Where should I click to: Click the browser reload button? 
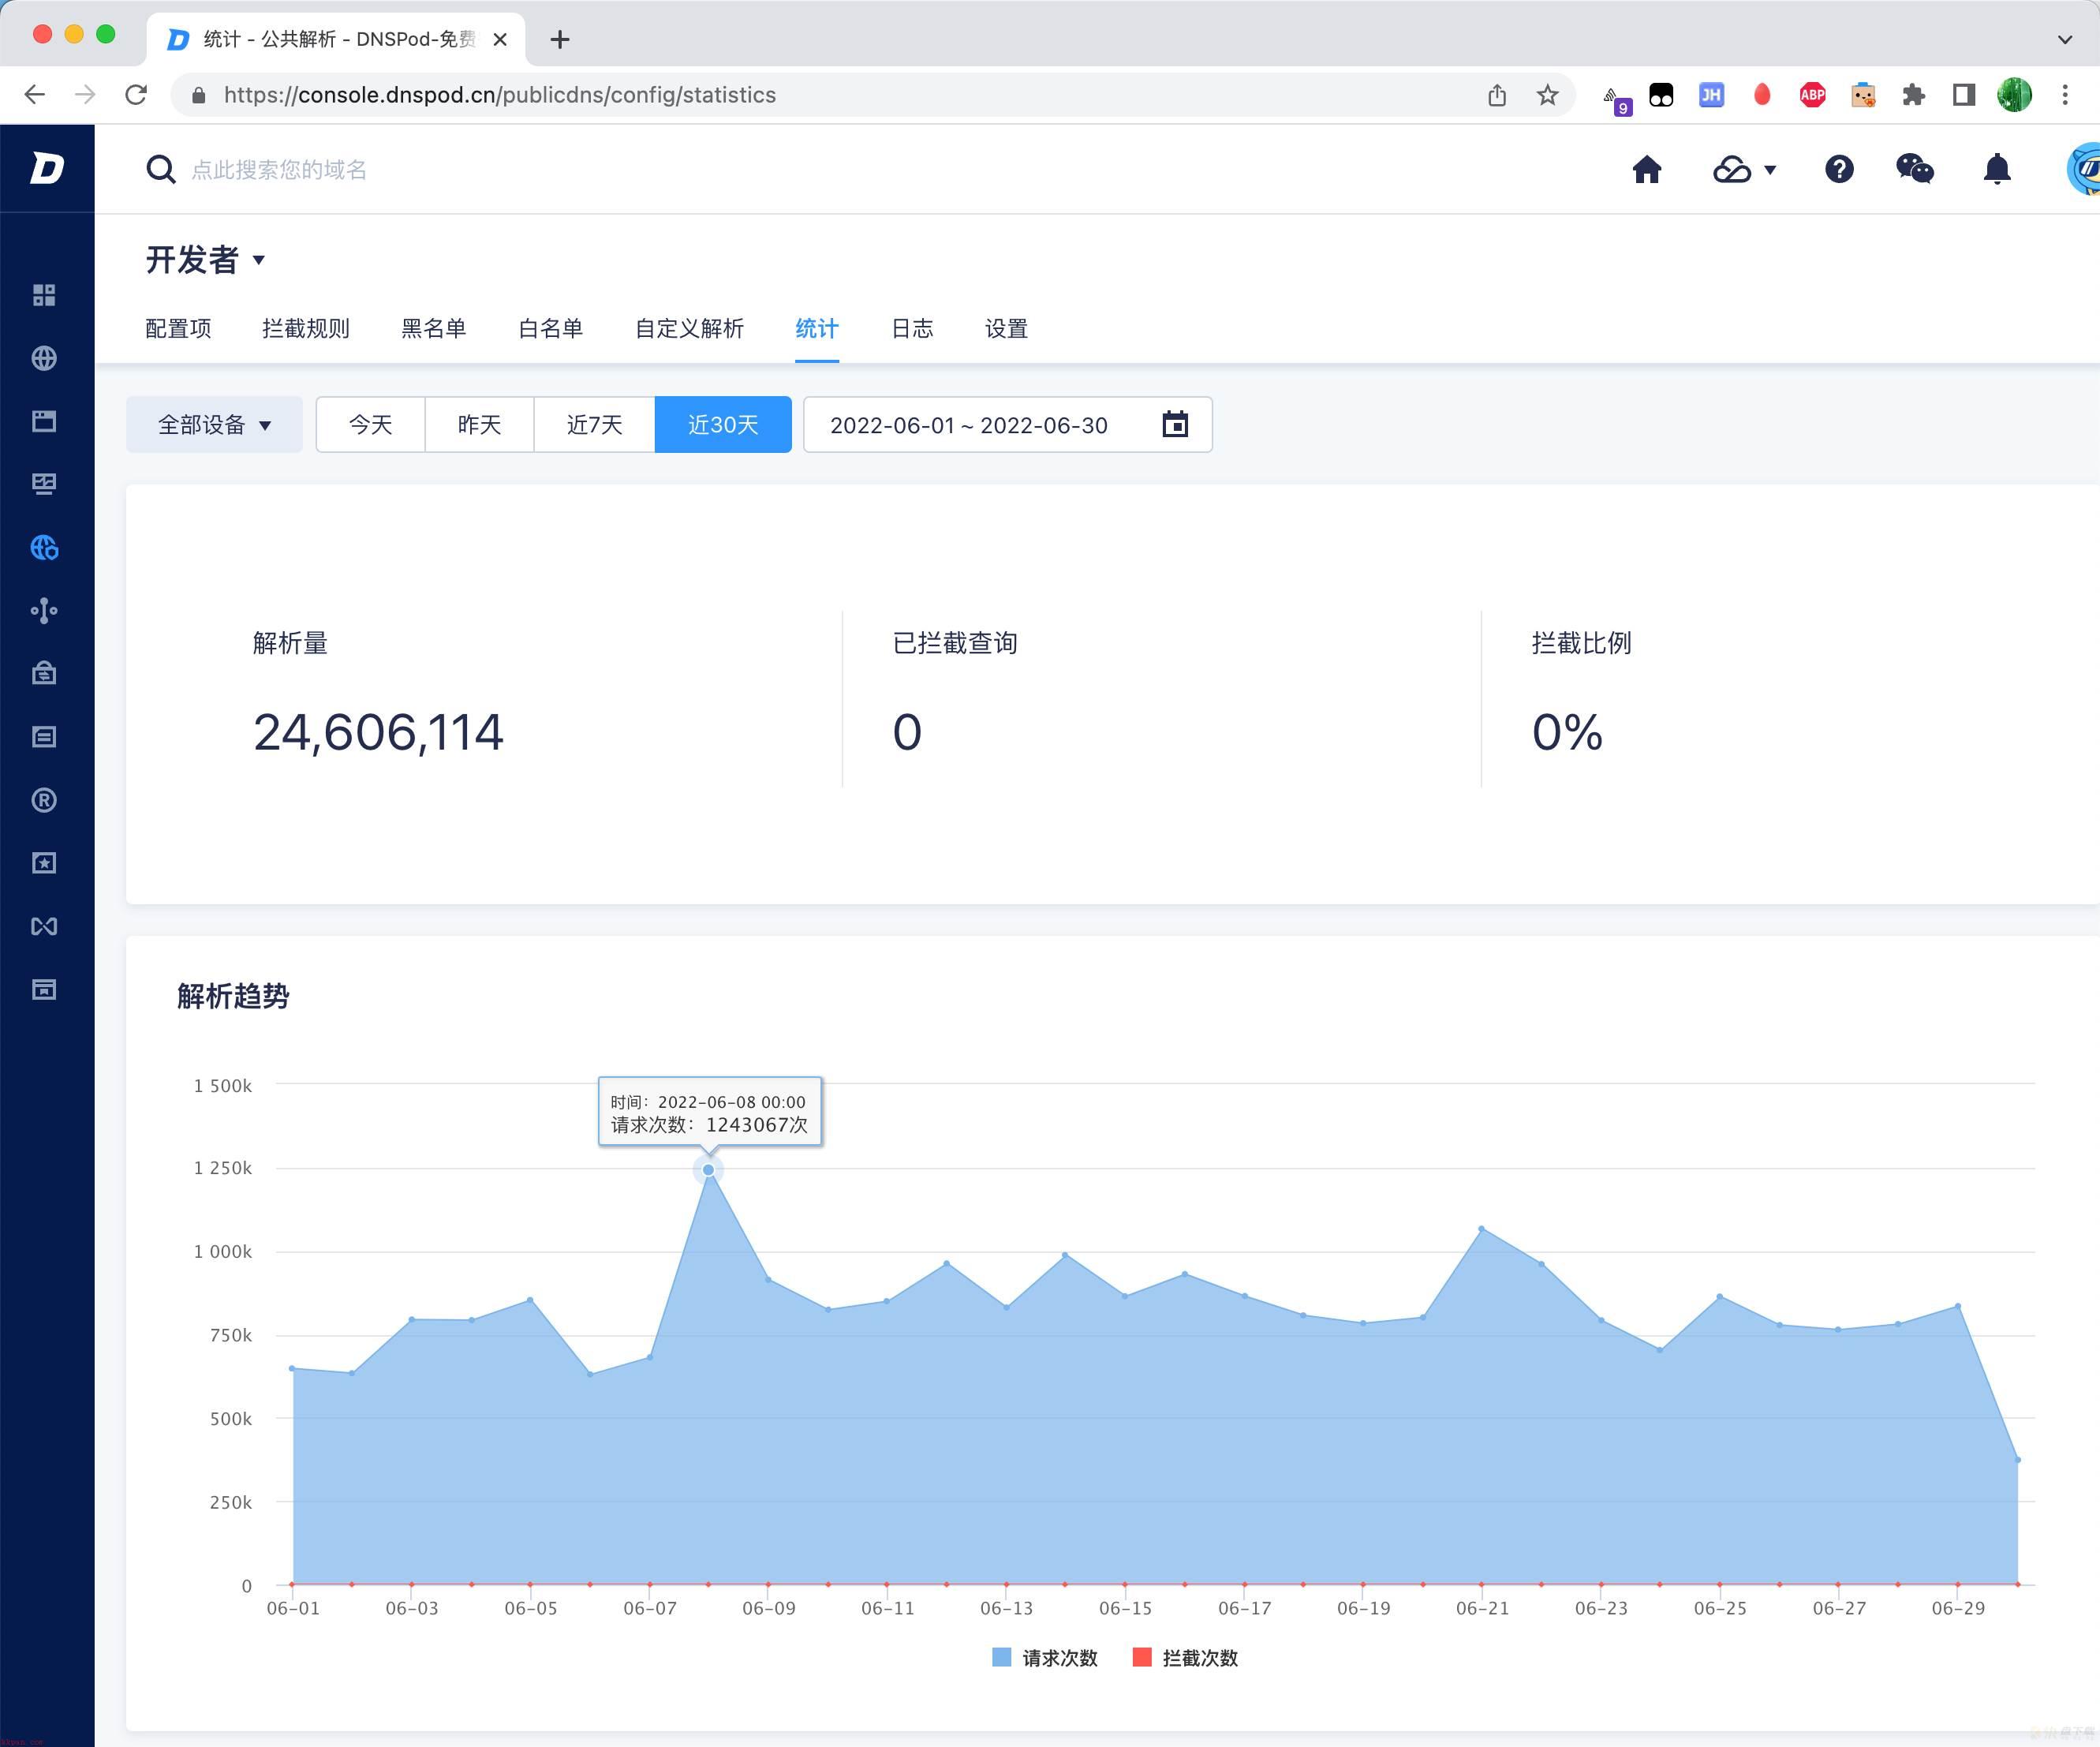click(136, 95)
